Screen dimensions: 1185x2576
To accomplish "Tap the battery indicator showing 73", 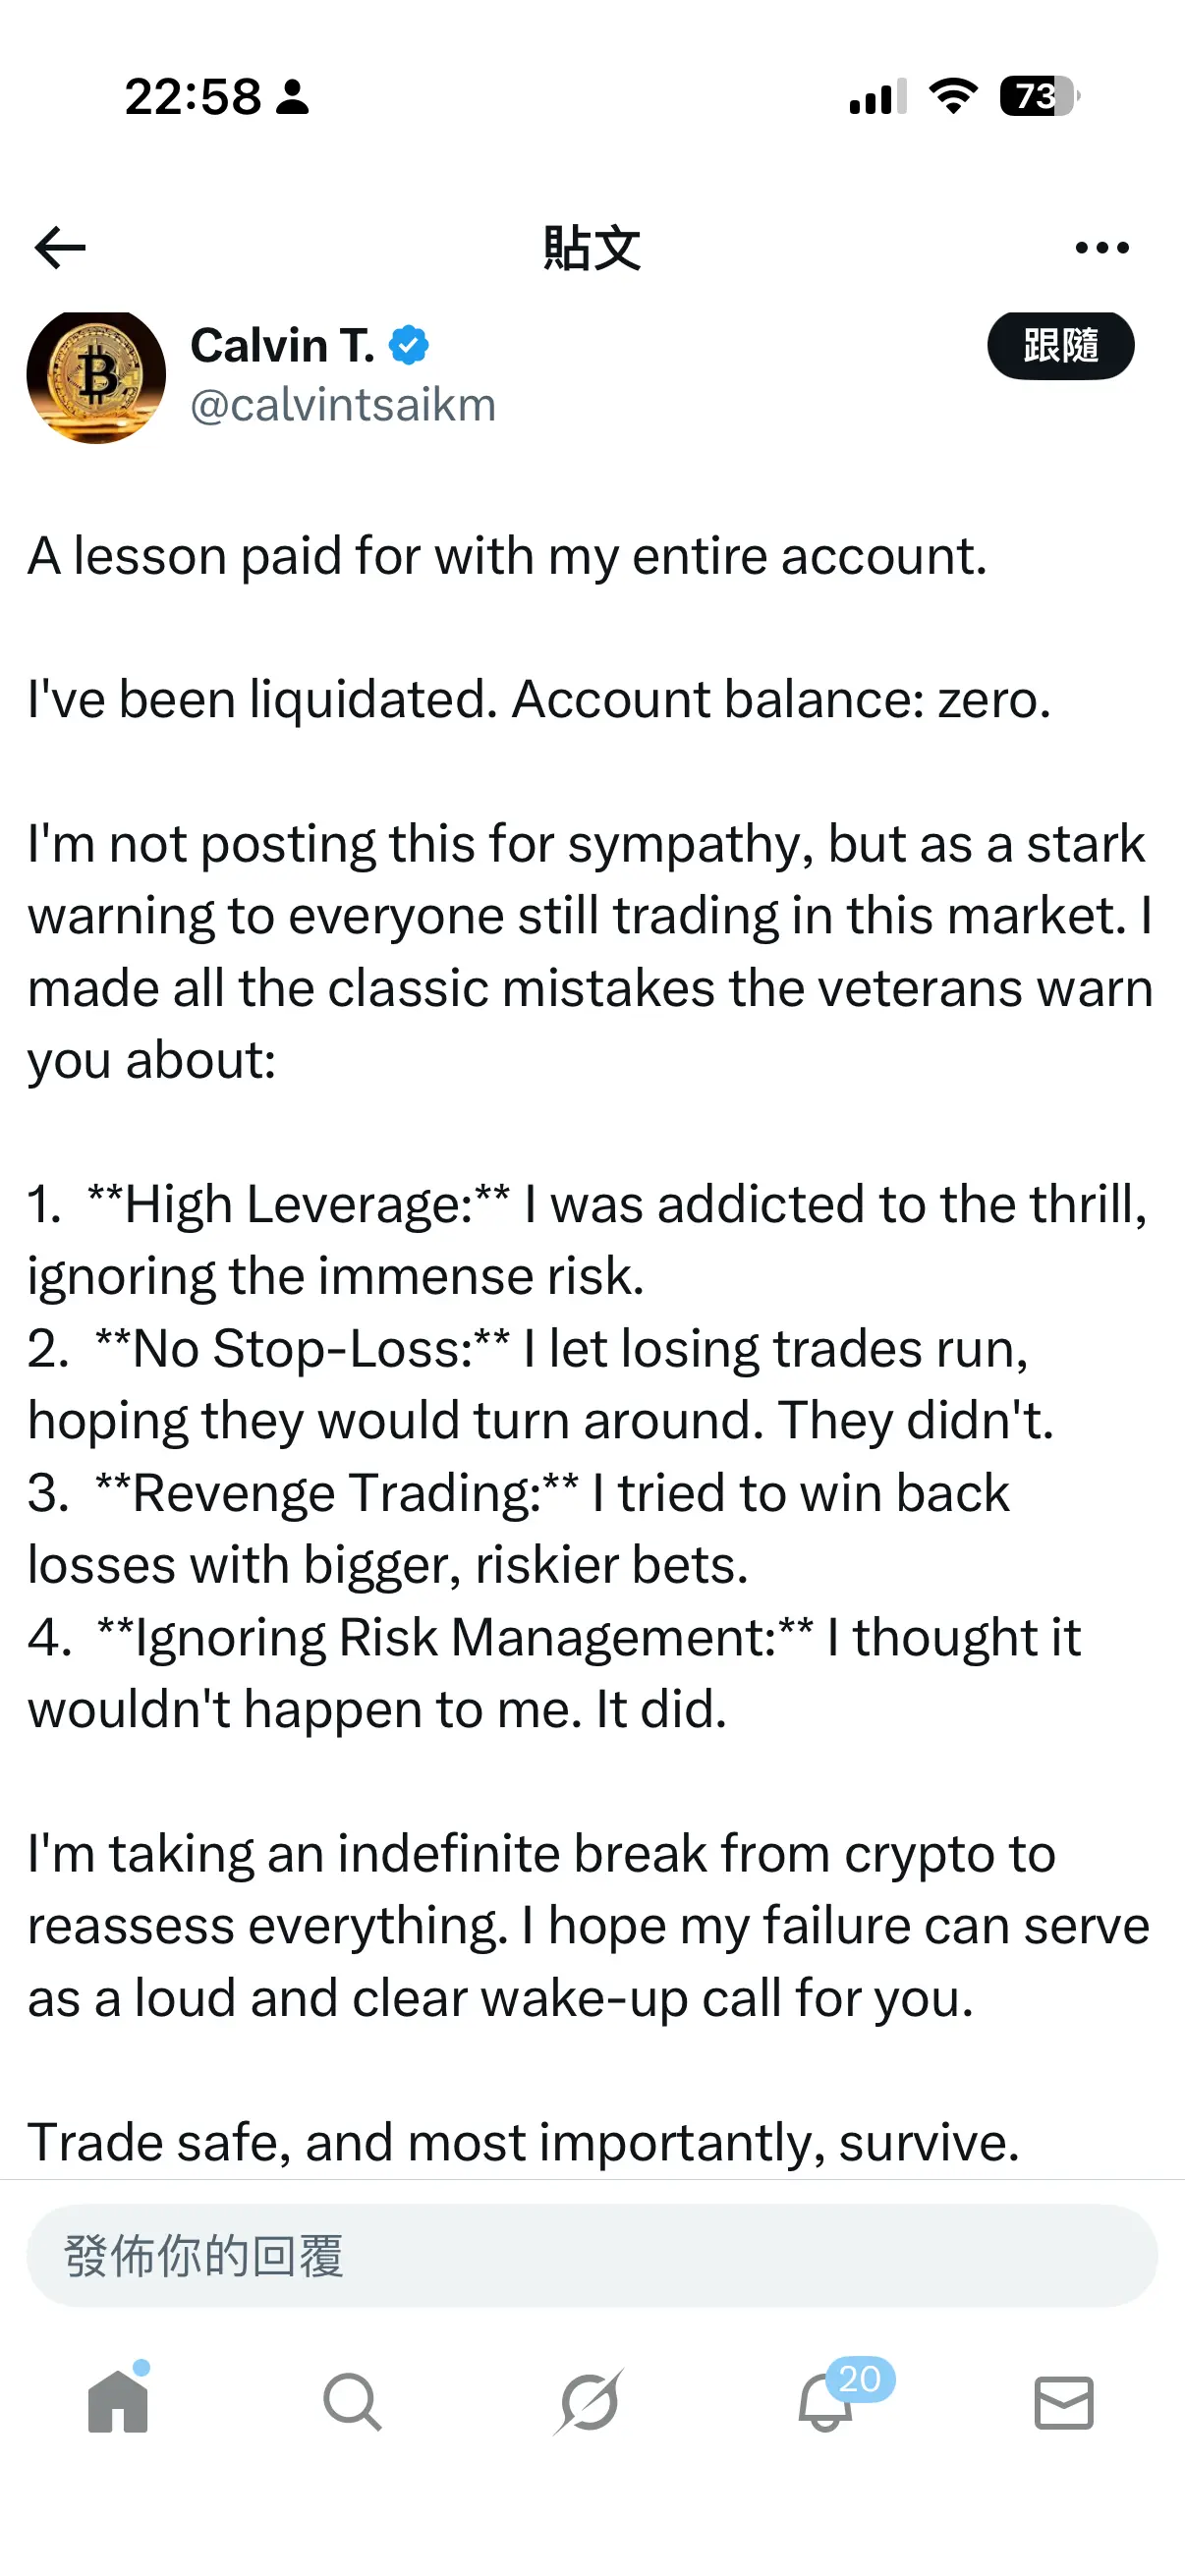I will point(1038,97).
